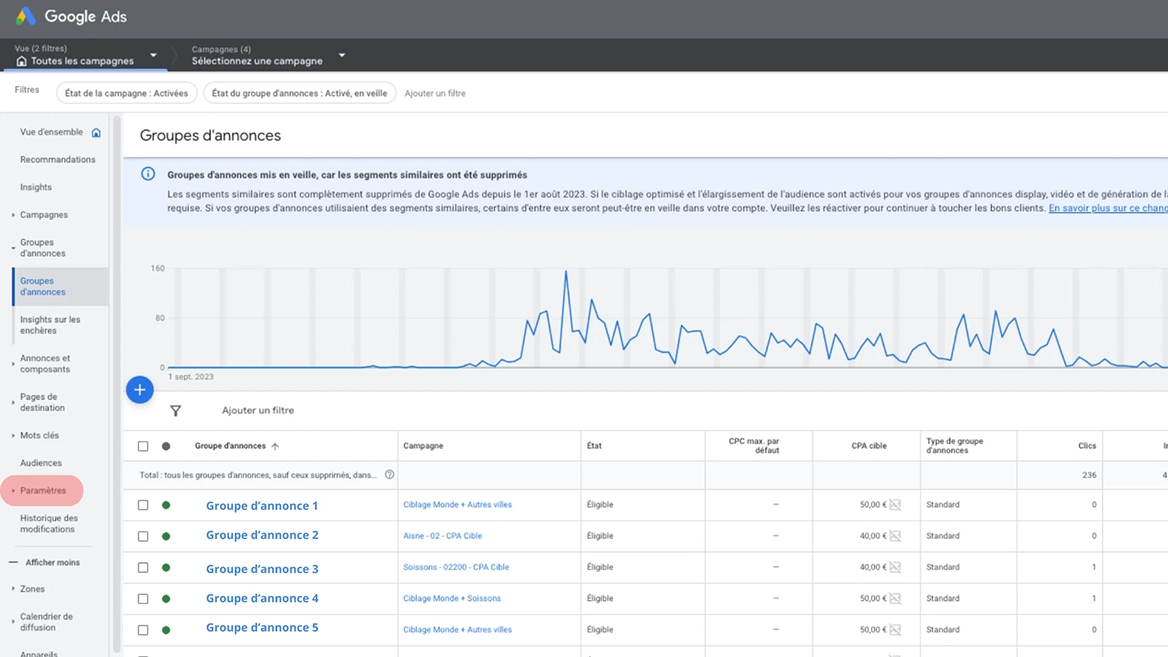Click filter chip État du groupe d'annonces

[299, 93]
